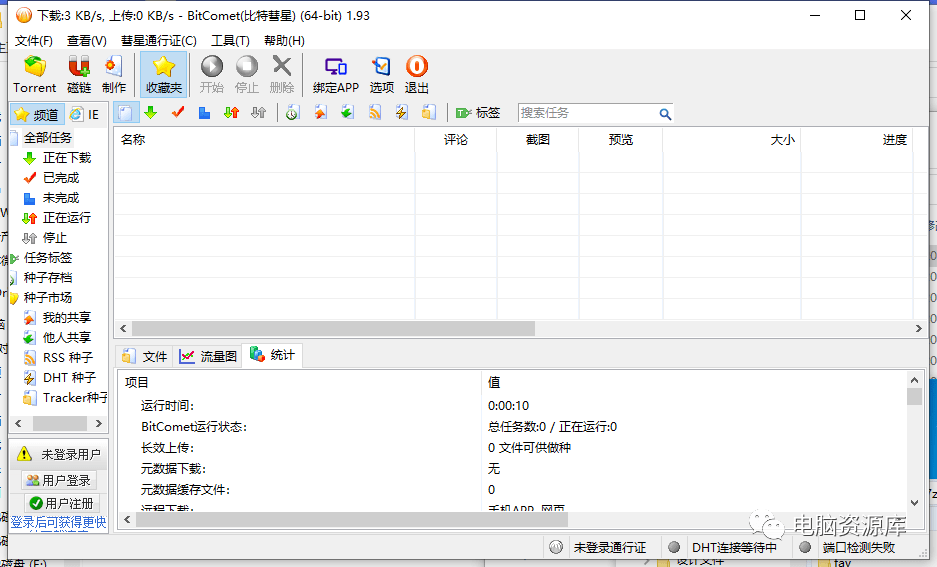This screenshot has height=567, width=937.
Task: Switch to the IE sidebar tab
Action: [x=85, y=114]
